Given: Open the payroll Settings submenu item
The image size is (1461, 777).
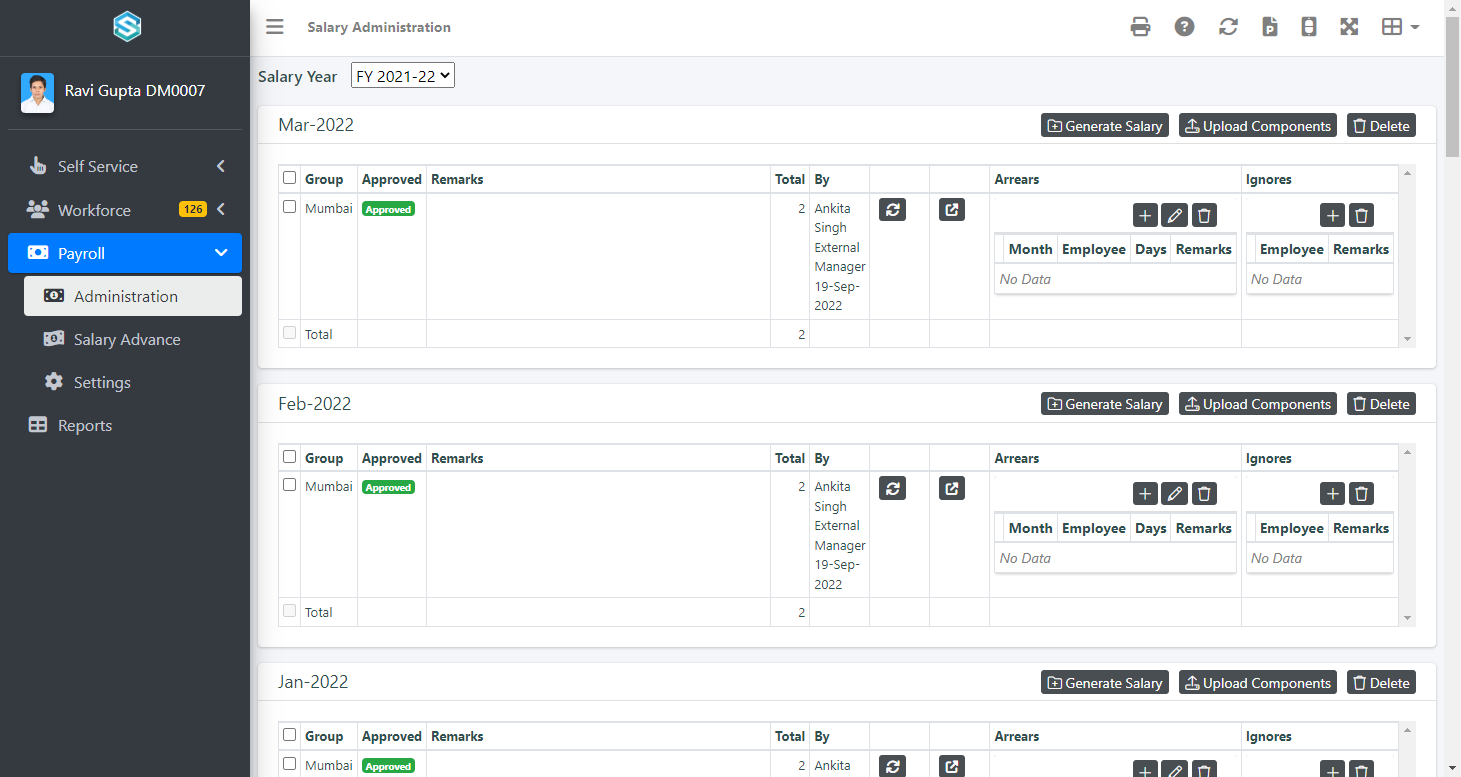Looking at the screenshot, I should (133, 382).
